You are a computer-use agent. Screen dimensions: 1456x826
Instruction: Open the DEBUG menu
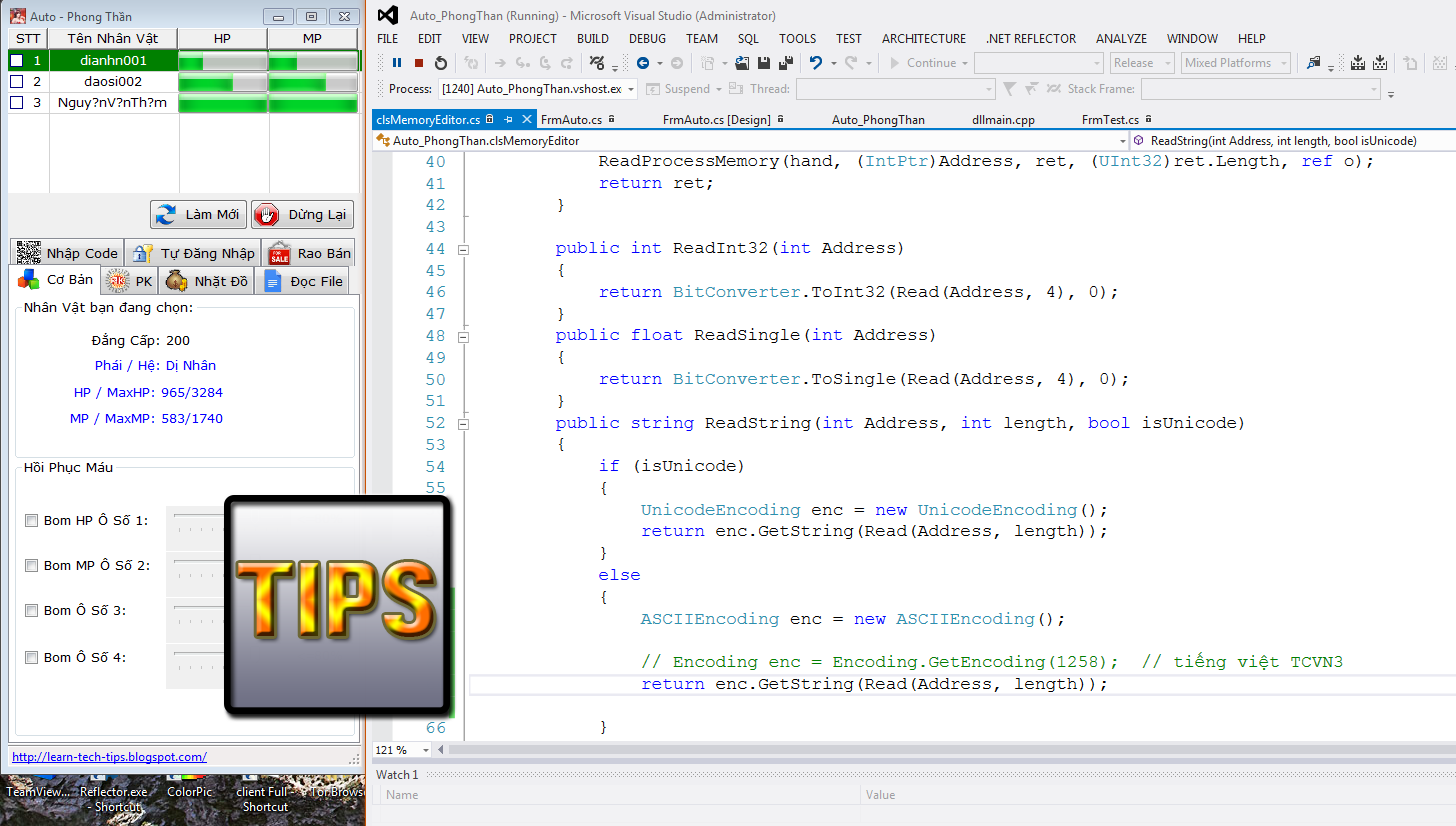646,38
